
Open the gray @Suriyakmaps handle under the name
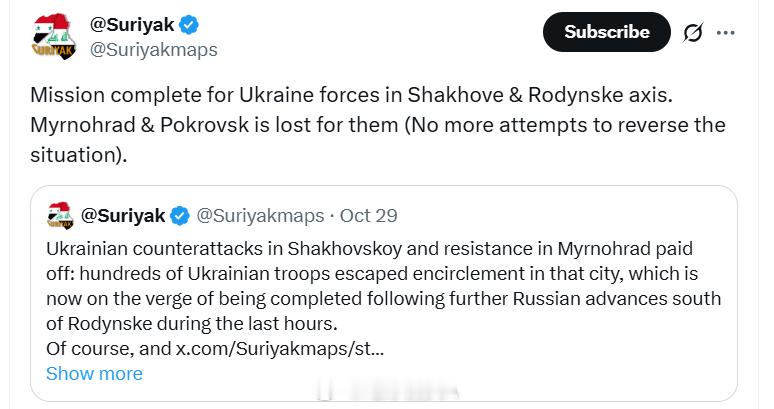tap(154, 49)
